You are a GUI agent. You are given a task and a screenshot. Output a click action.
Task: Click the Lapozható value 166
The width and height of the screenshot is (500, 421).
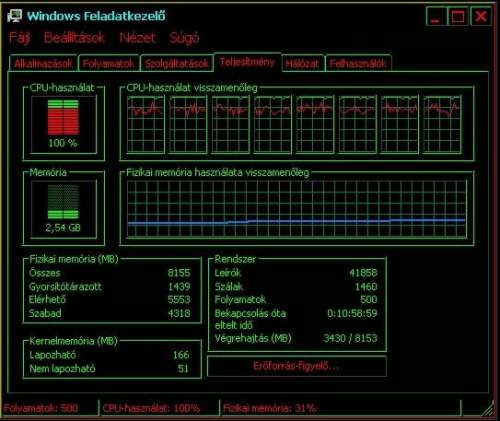tap(181, 355)
